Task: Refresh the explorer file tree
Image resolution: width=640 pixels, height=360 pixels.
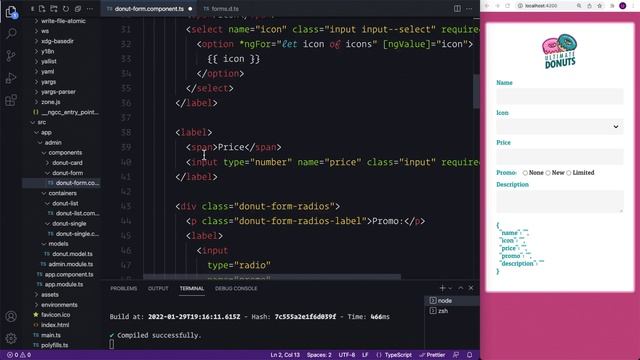Action: (66, 9)
